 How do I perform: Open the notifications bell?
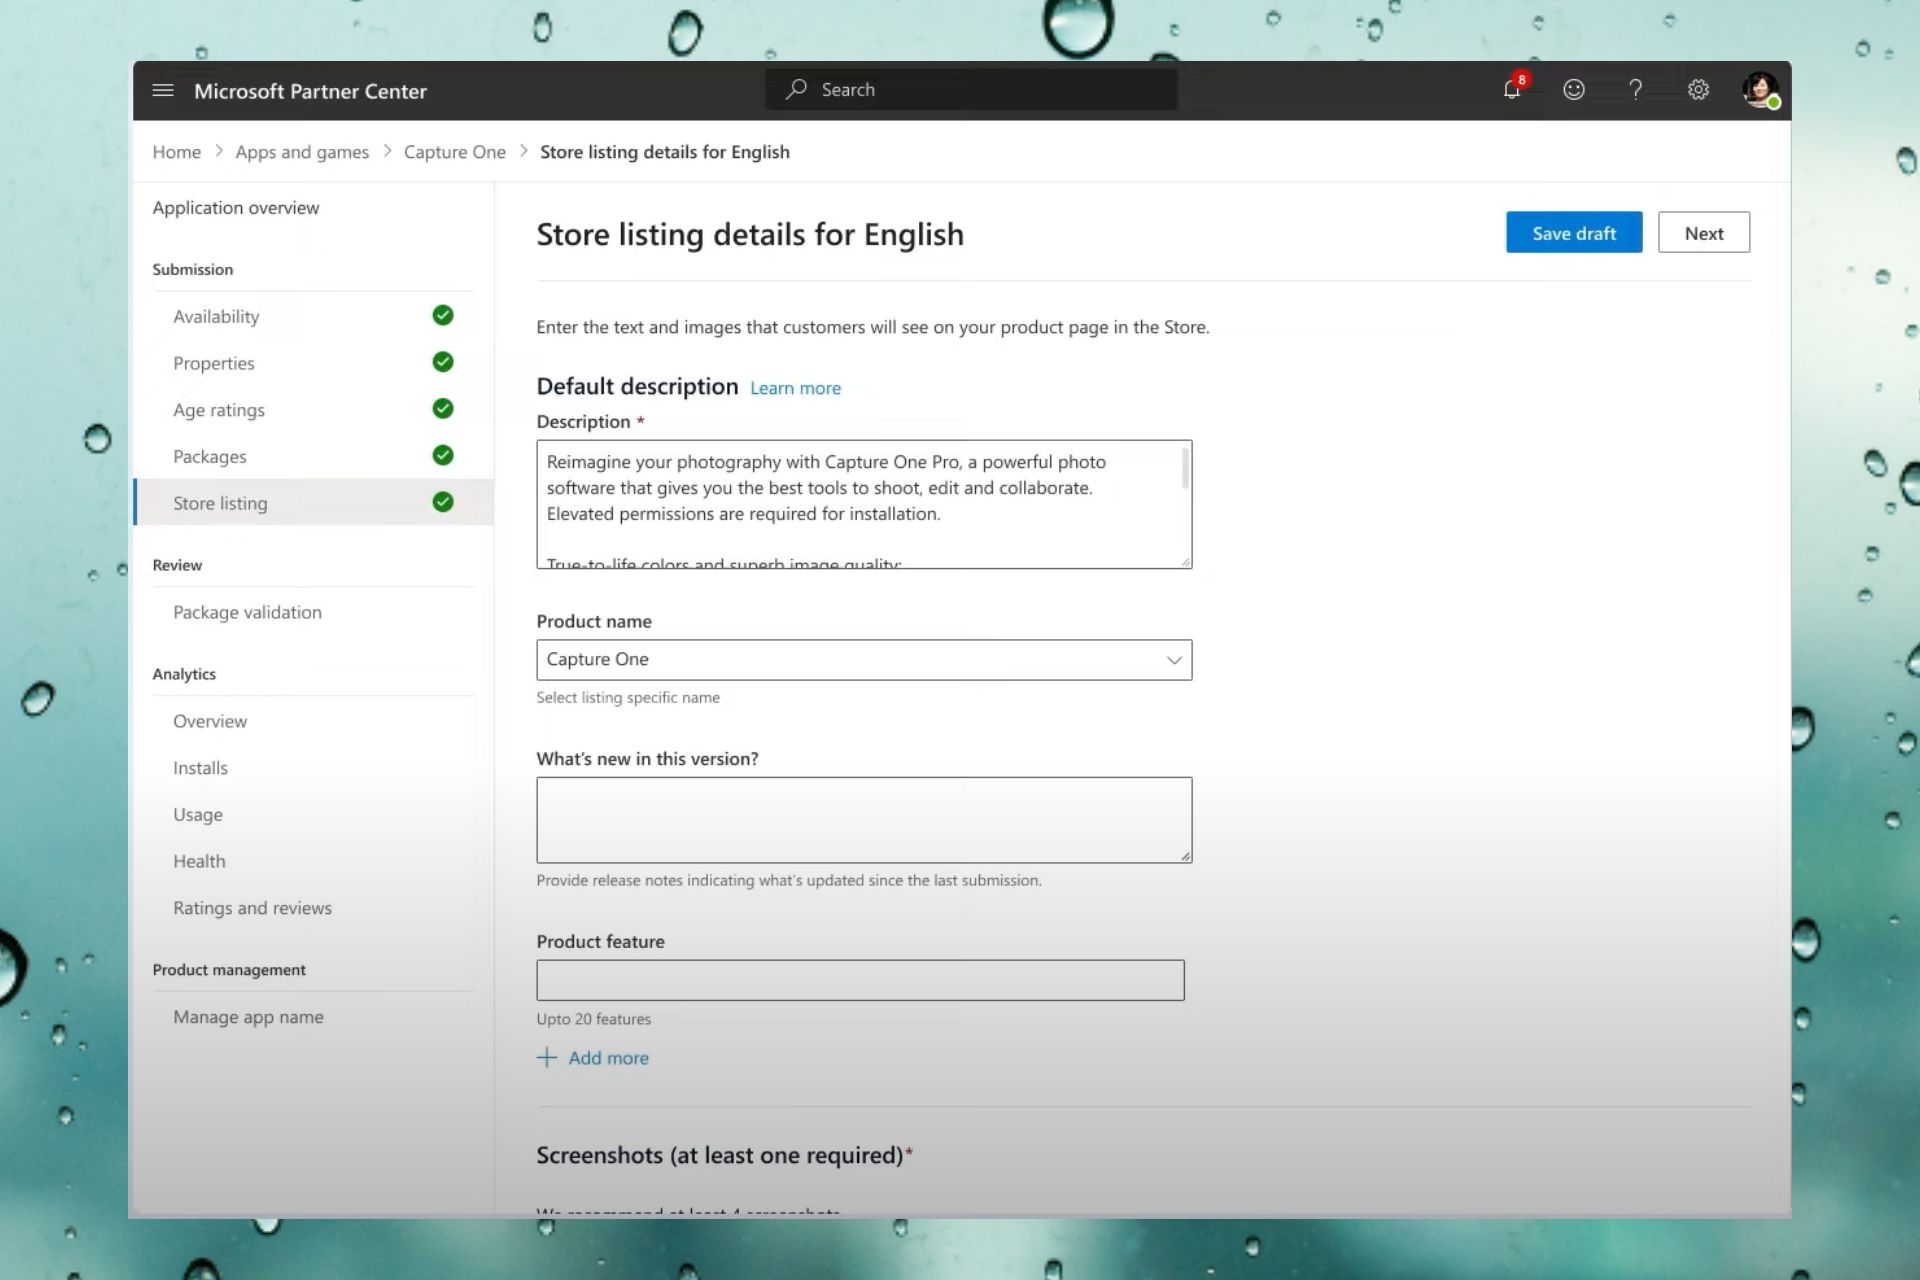point(1511,90)
